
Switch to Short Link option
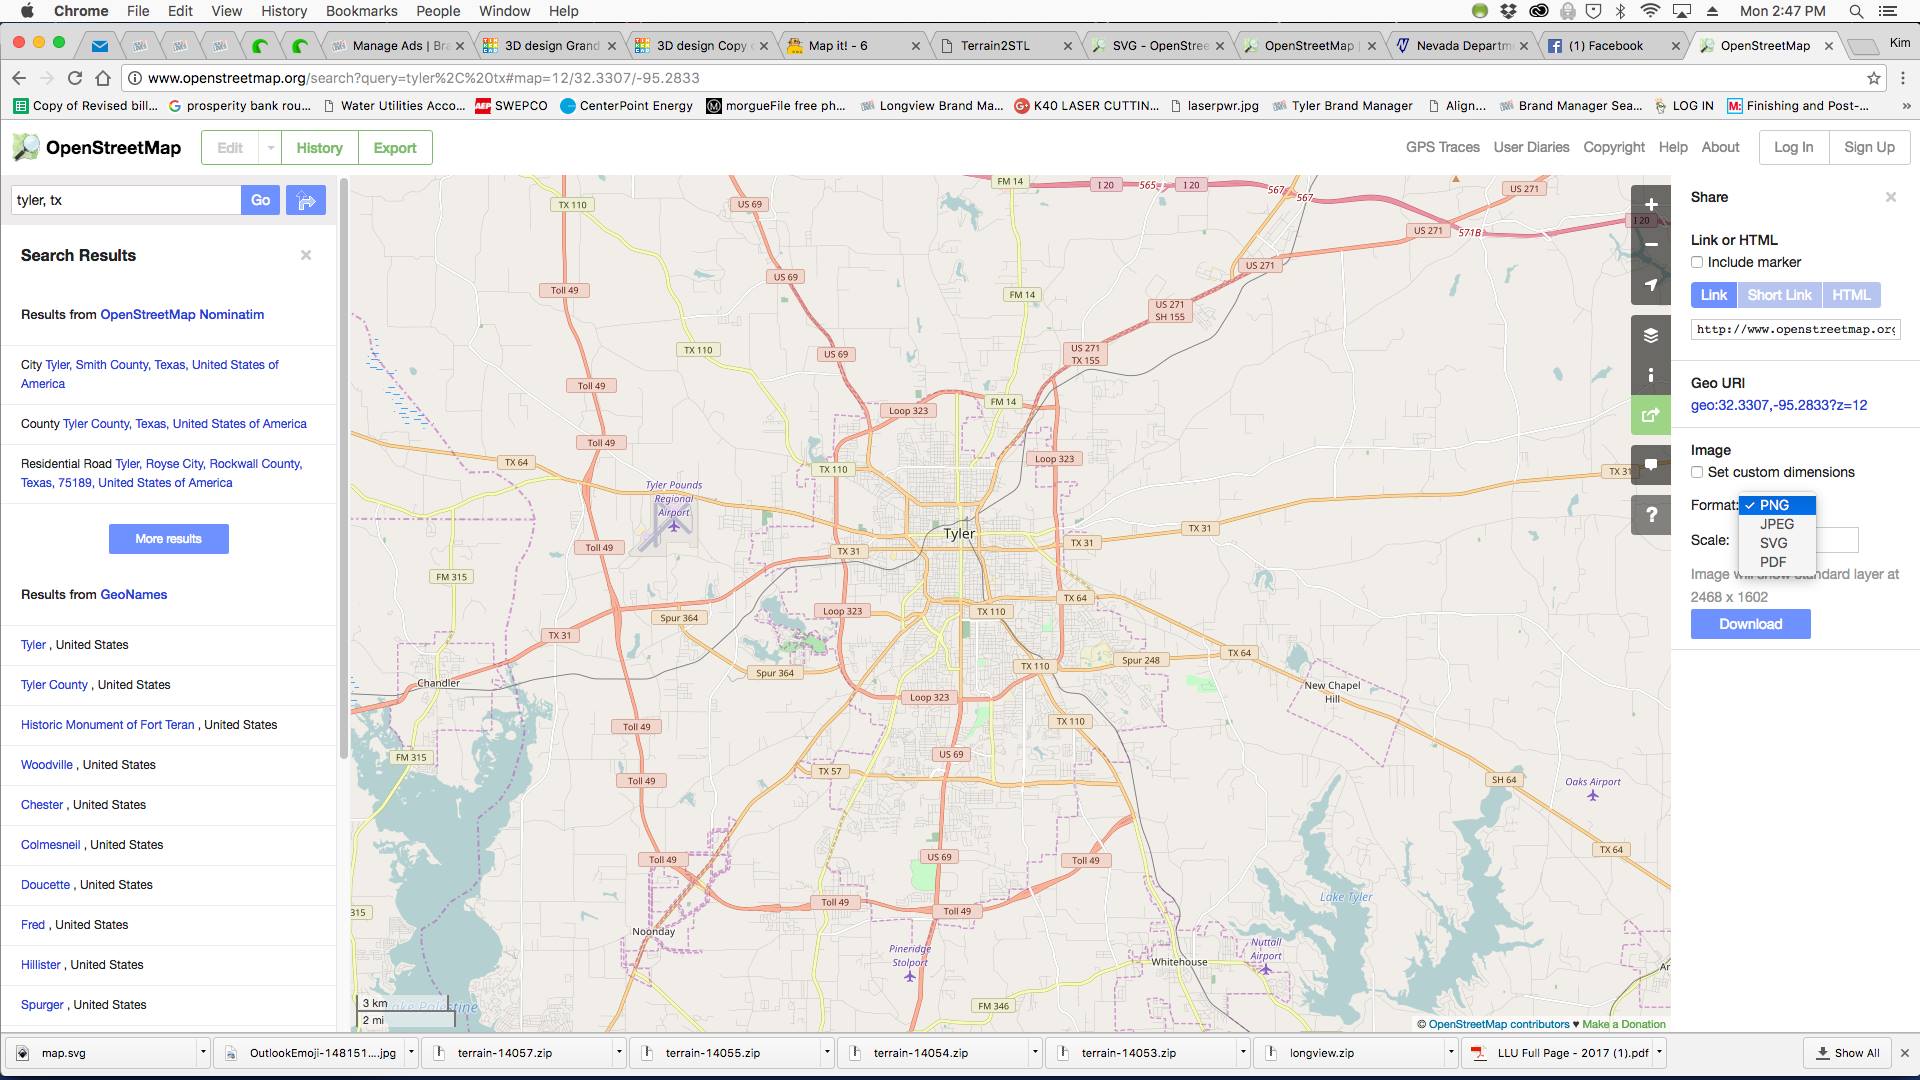(1779, 295)
